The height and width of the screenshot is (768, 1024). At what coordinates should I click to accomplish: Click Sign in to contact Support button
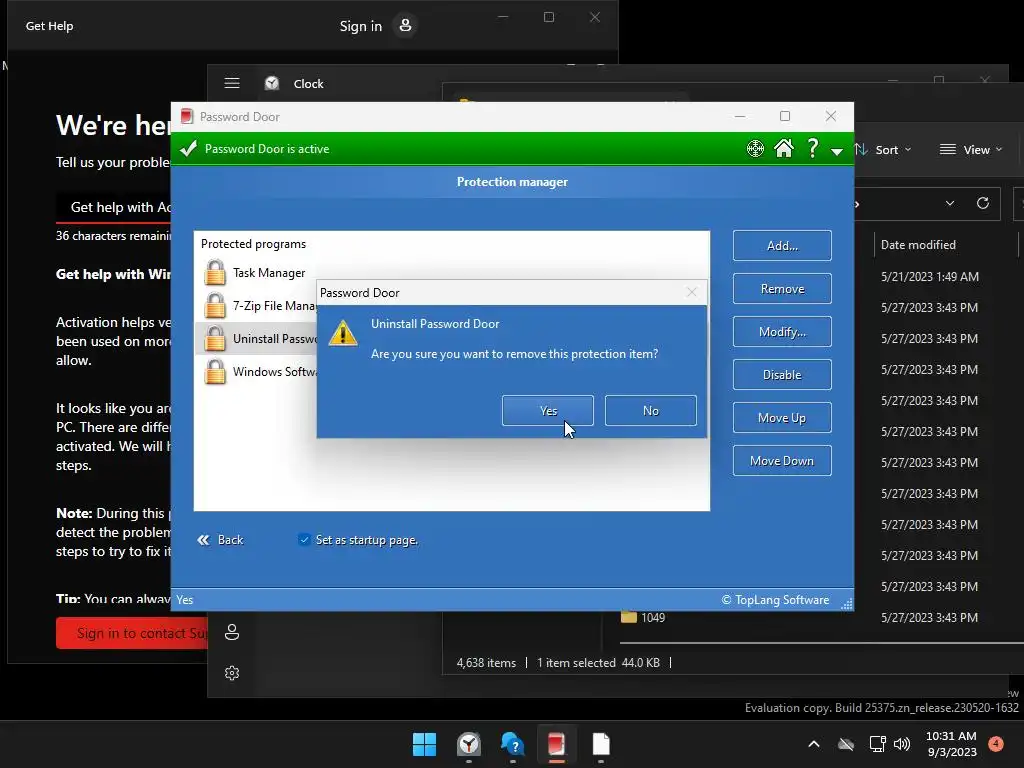(131, 633)
